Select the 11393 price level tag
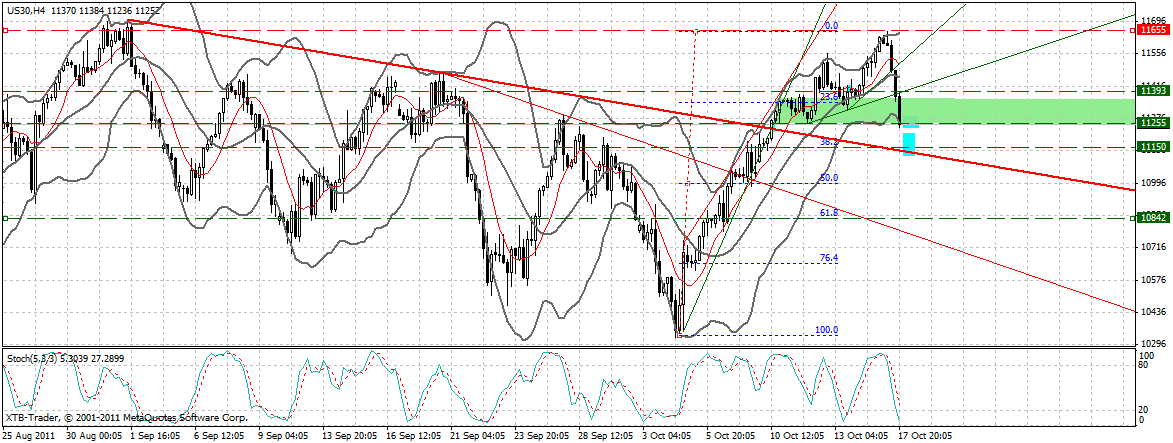1173x443 pixels. coord(1152,91)
